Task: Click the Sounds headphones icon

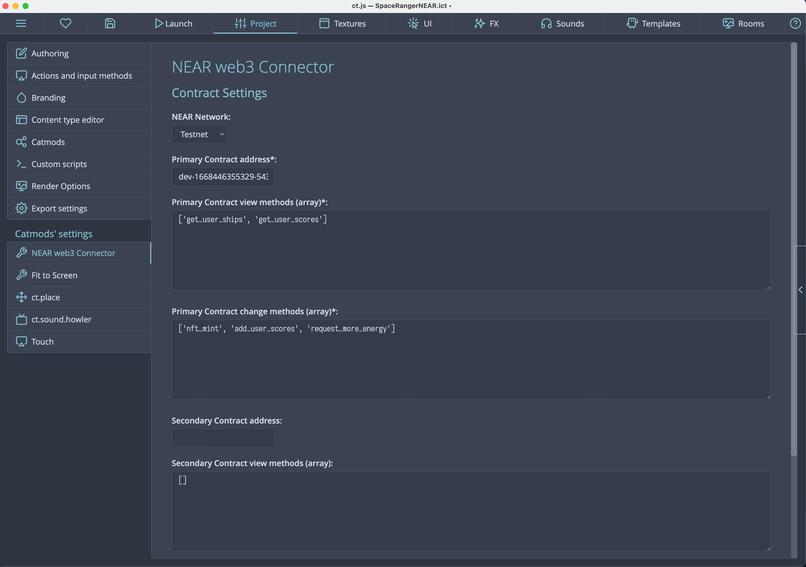Action: click(546, 23)
